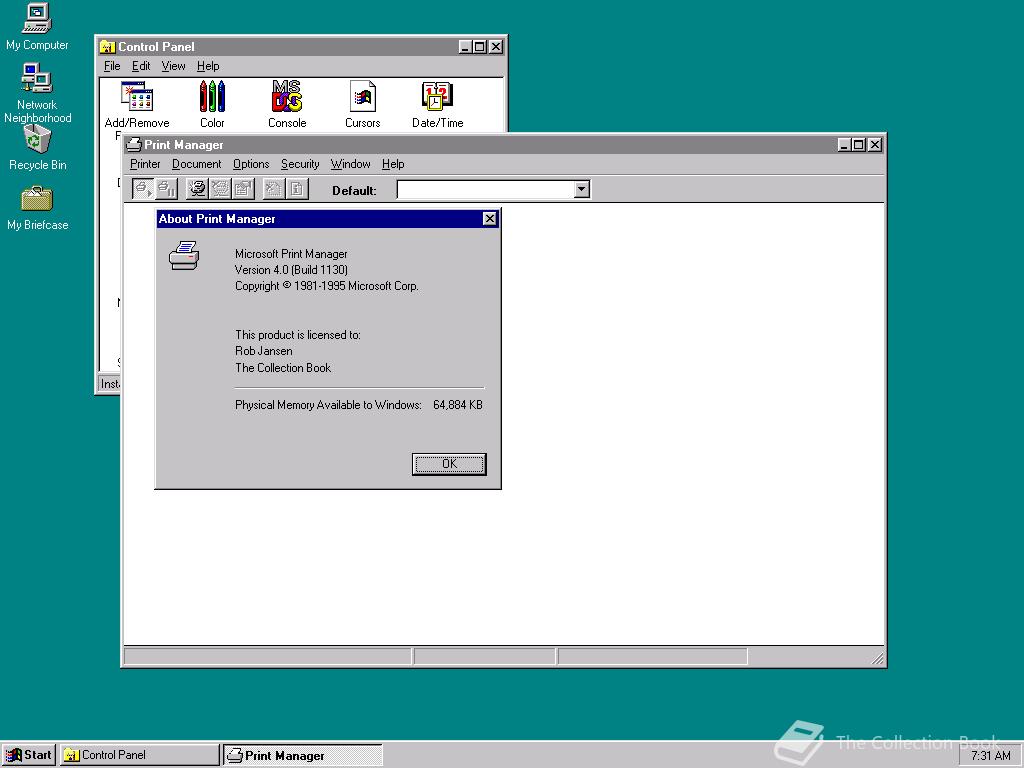This screenshot has height=768, width=1024.
Task: Close the About Print Manager dialog
Action: tap(489, 219)
